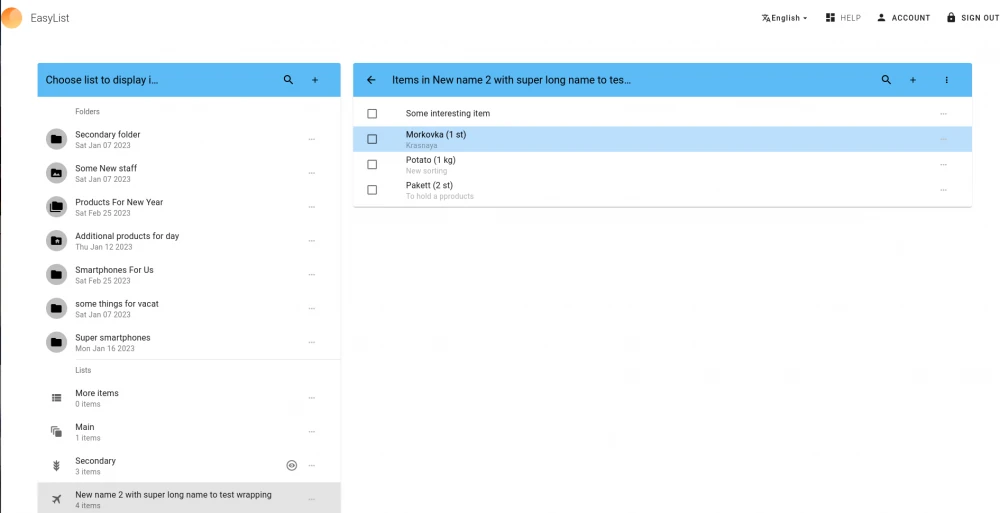
Task: Tick the Potato (1 kg) checkbox
Action: click(x=372, y=165)
